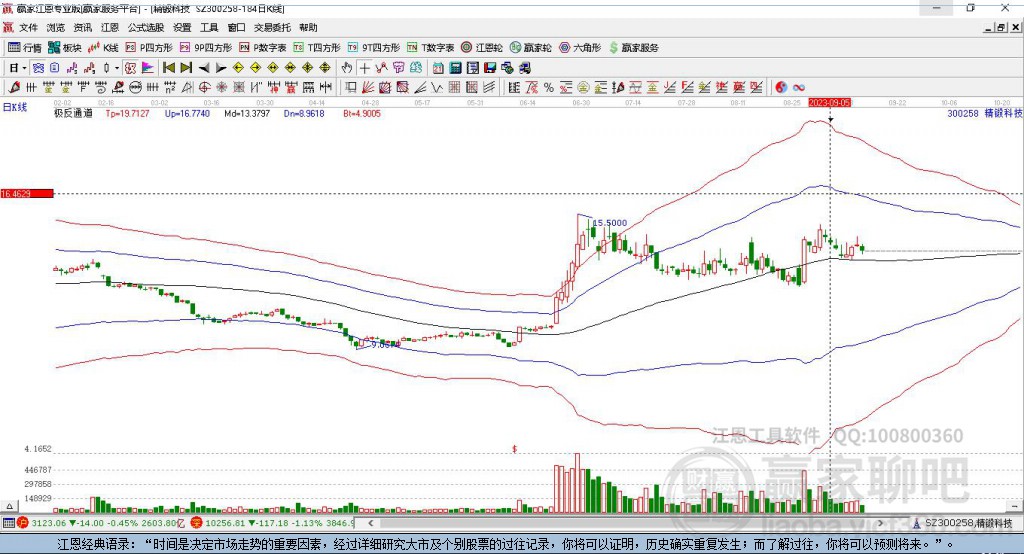1024x554 pixels.
Task: Jump to first bar icon
Action: pyautogui.click(x=168, y=68)
